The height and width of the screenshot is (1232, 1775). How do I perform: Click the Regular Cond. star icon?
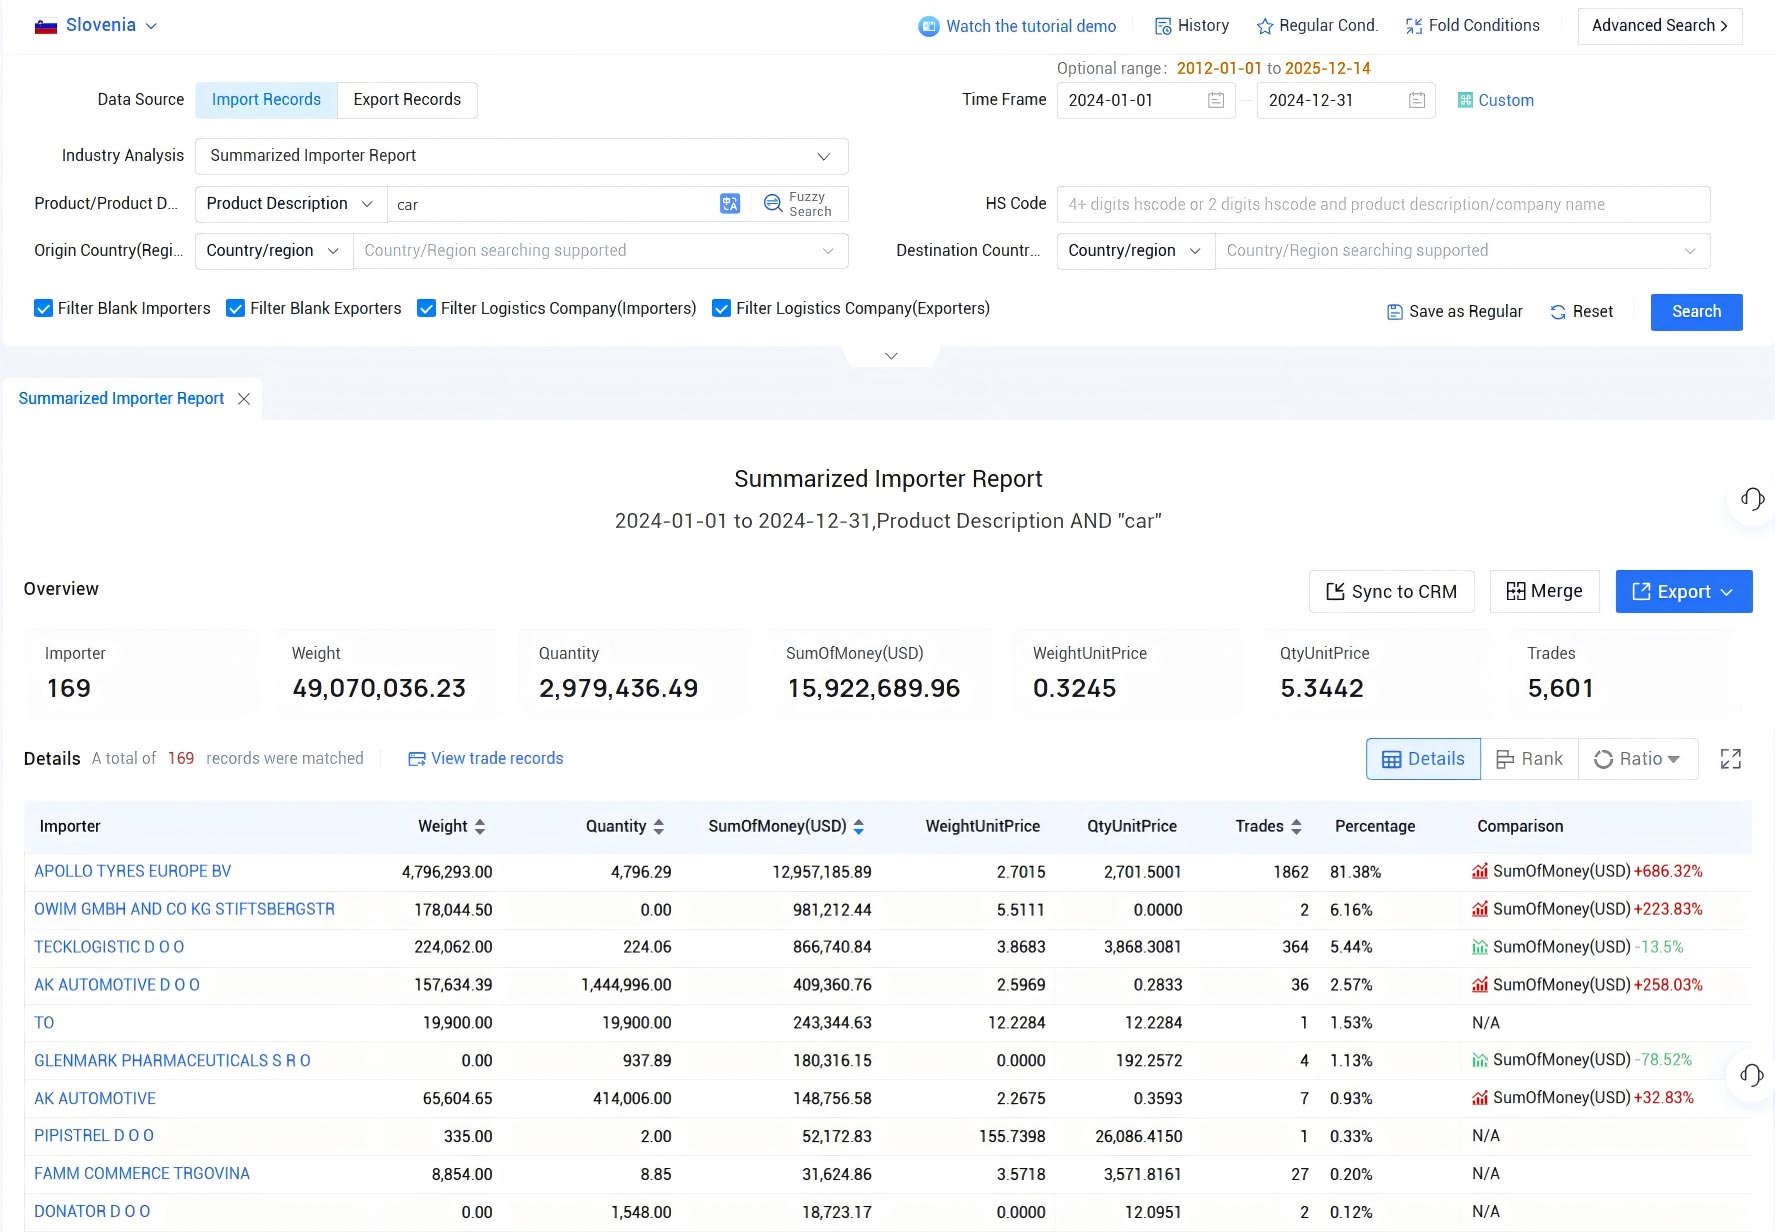(1265, 27)
